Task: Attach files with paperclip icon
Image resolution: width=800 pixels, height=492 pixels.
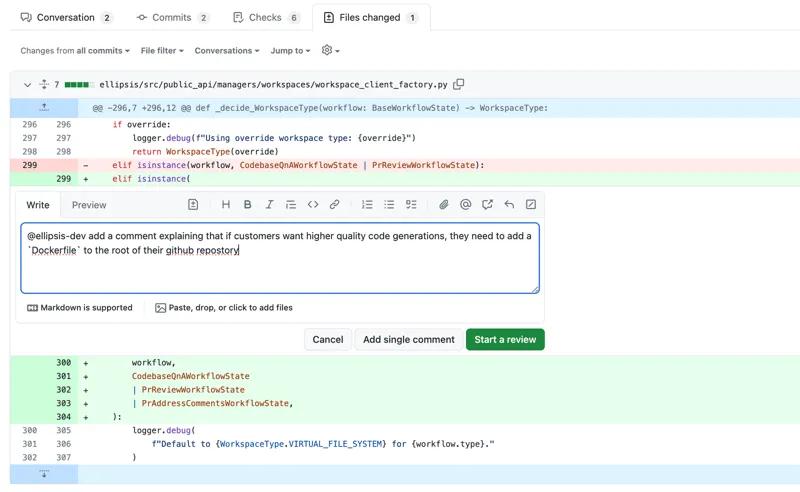Action: pyautogui.click(x=444, y=205)
